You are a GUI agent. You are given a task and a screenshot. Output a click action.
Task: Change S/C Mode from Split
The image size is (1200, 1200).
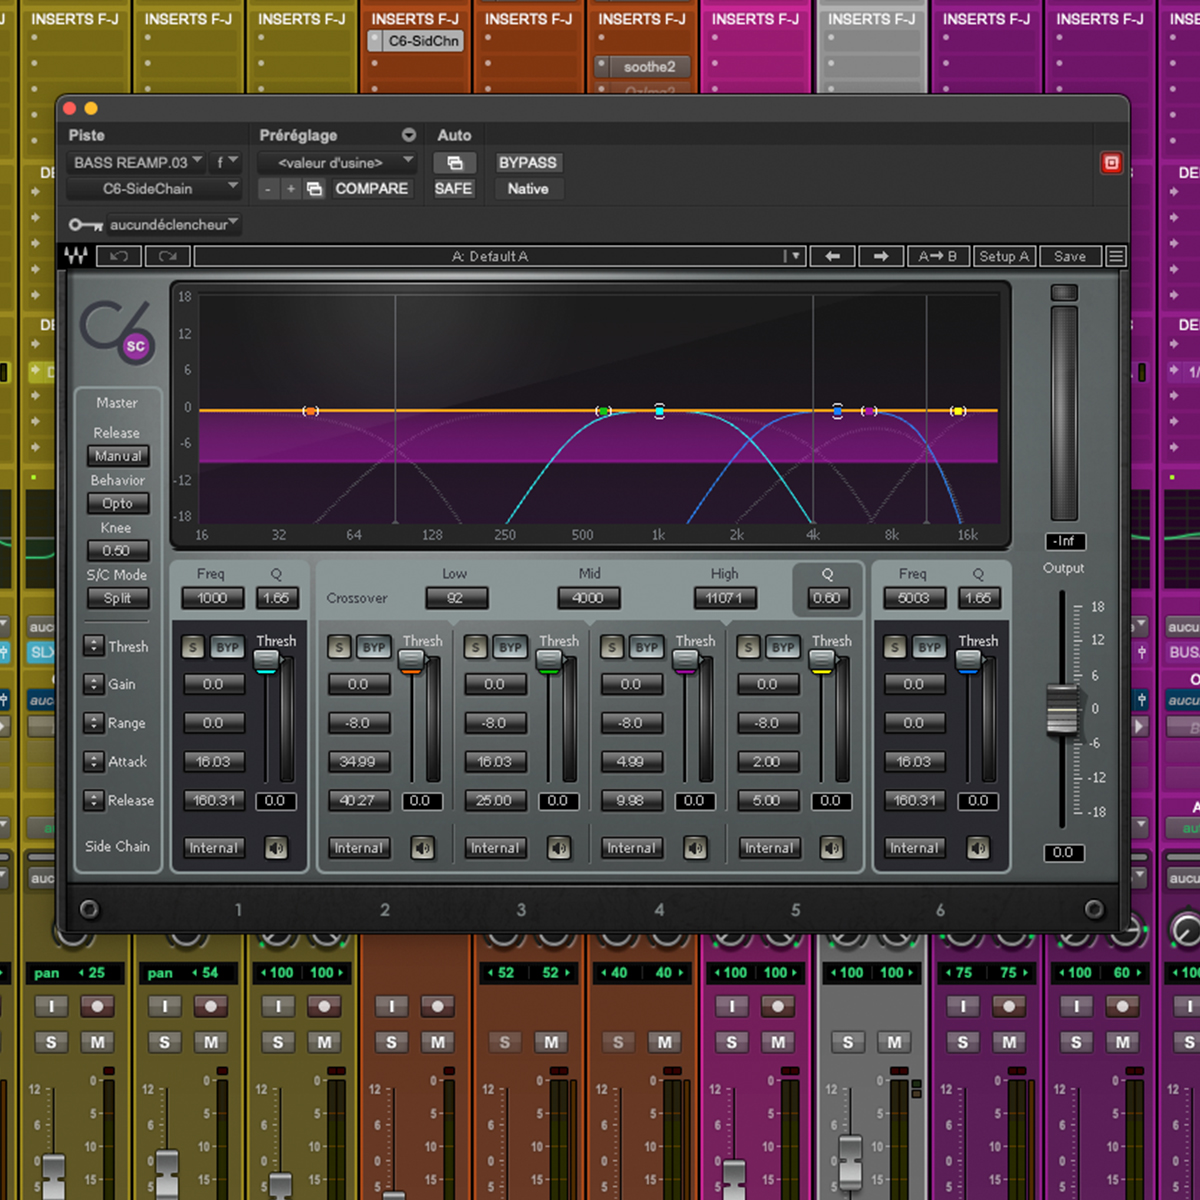coord(118,598)
